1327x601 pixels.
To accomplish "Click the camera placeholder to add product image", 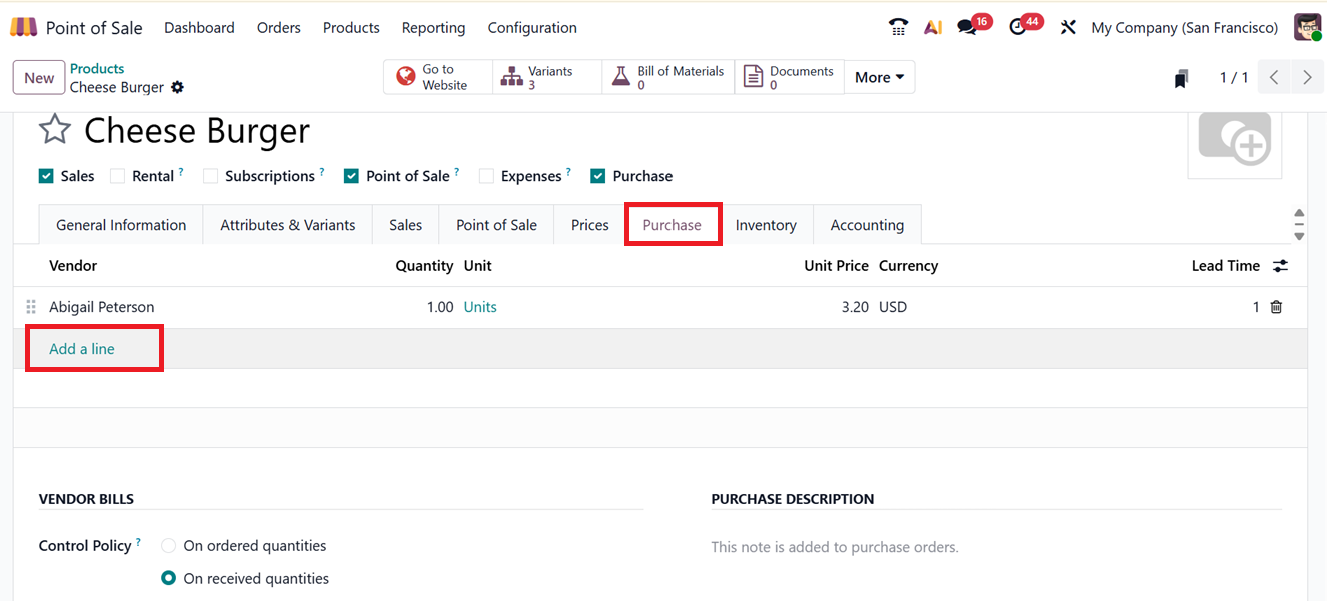I will (1235, 142).
